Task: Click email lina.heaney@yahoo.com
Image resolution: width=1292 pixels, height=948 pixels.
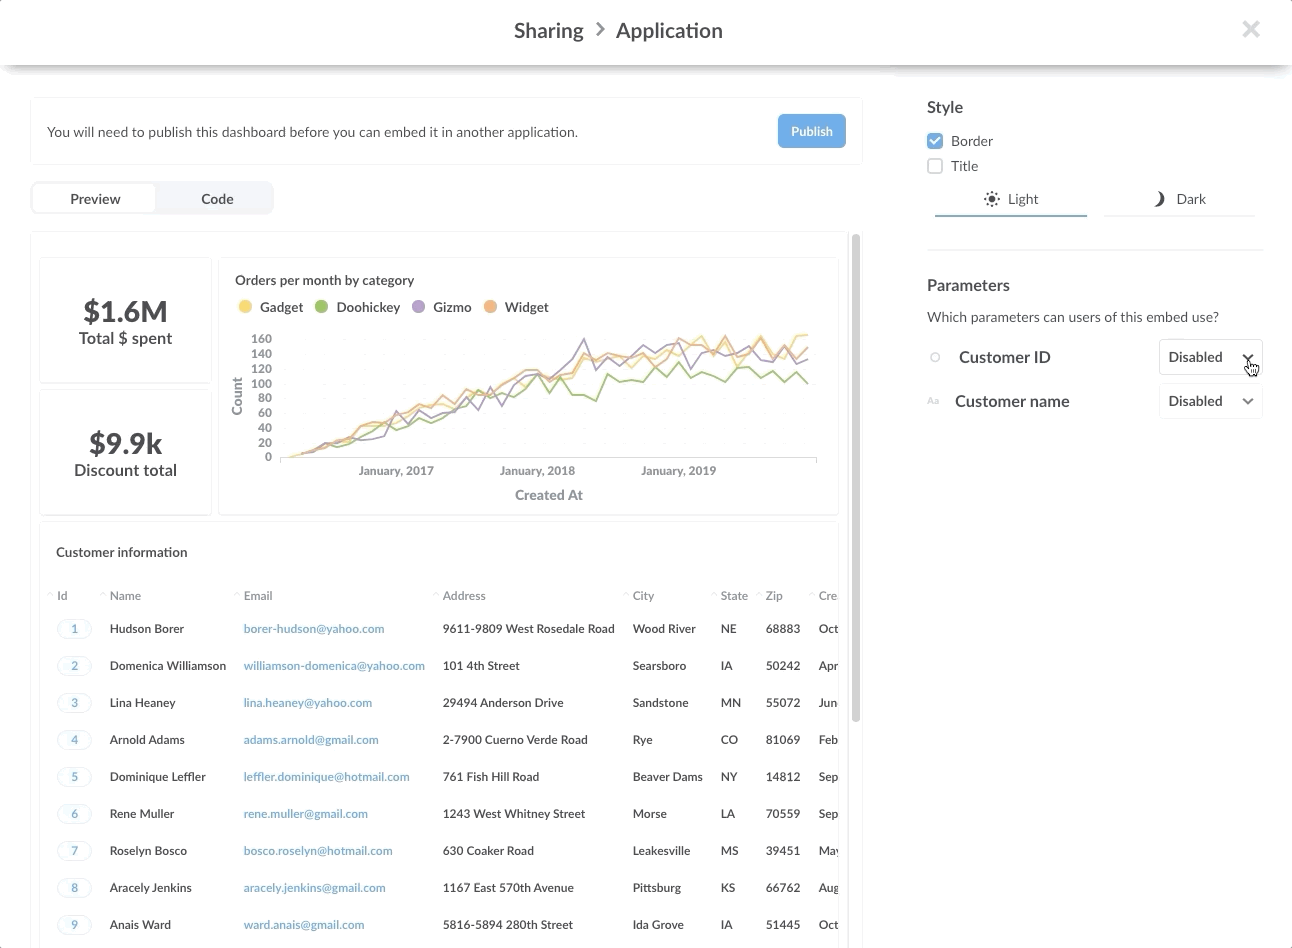Action: click(308, 703)
